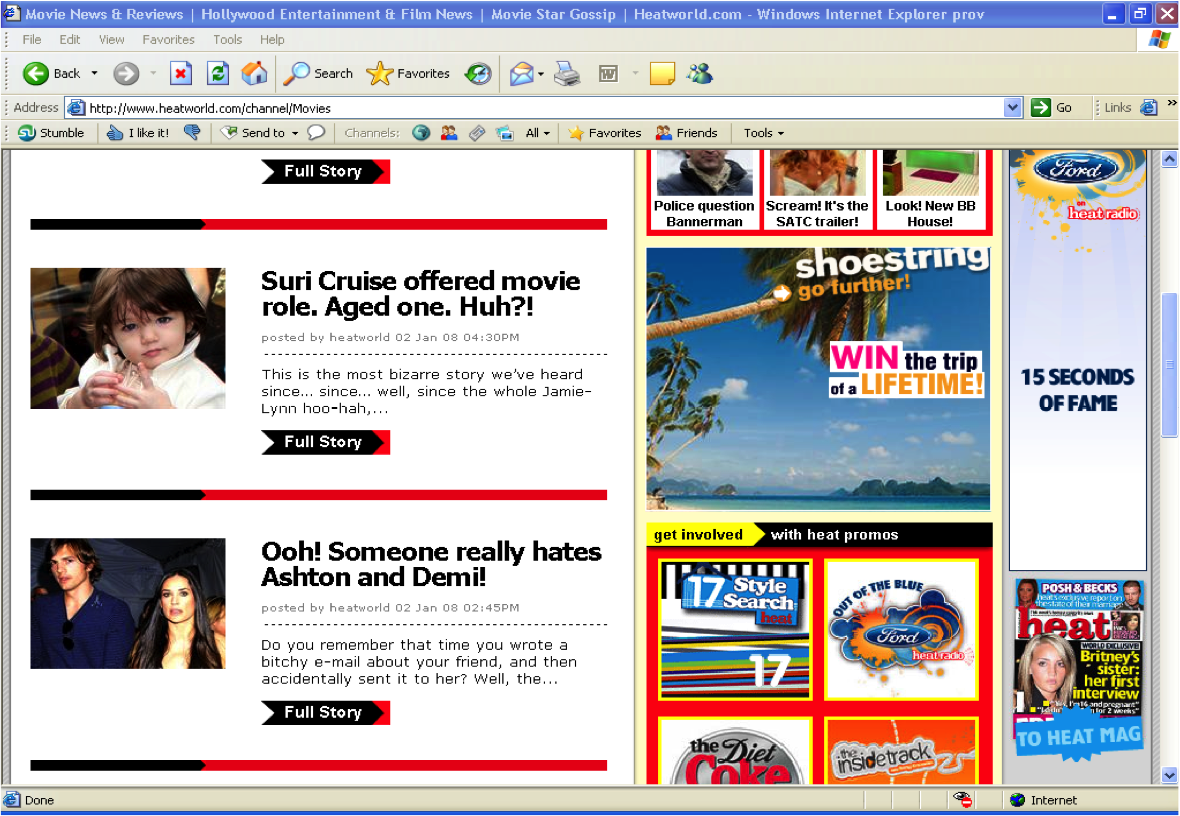The height and width of the screenshot is (816, 1180).
Task: Click the address bar URL field
Action: (x=536, y=108)
